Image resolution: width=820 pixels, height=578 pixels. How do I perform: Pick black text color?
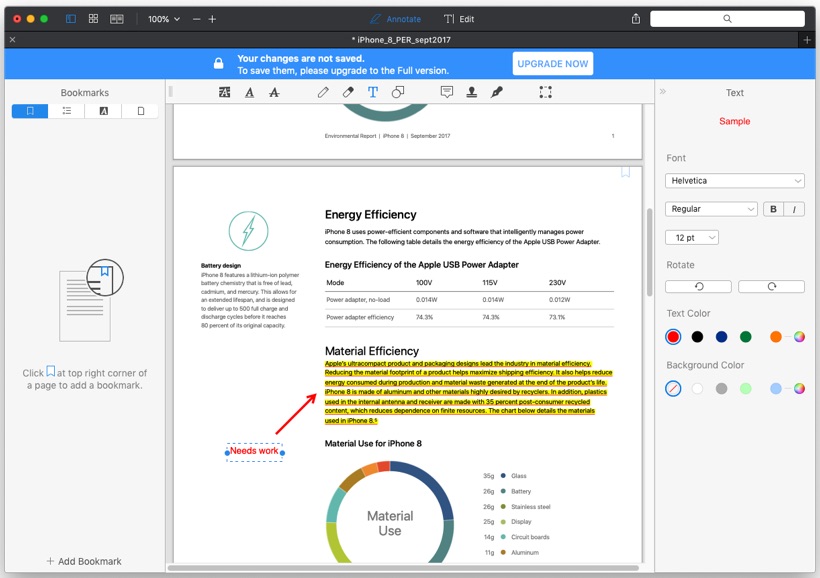[x=697, y=337]
